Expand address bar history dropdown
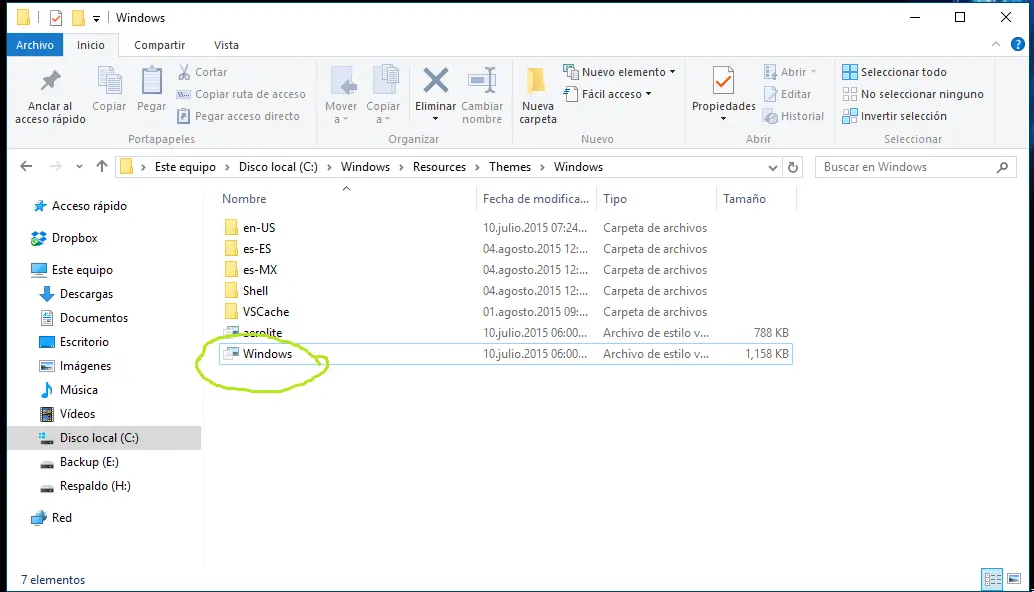The height and width of the screenshot is (592, 1034). click(x=773, y=167)
